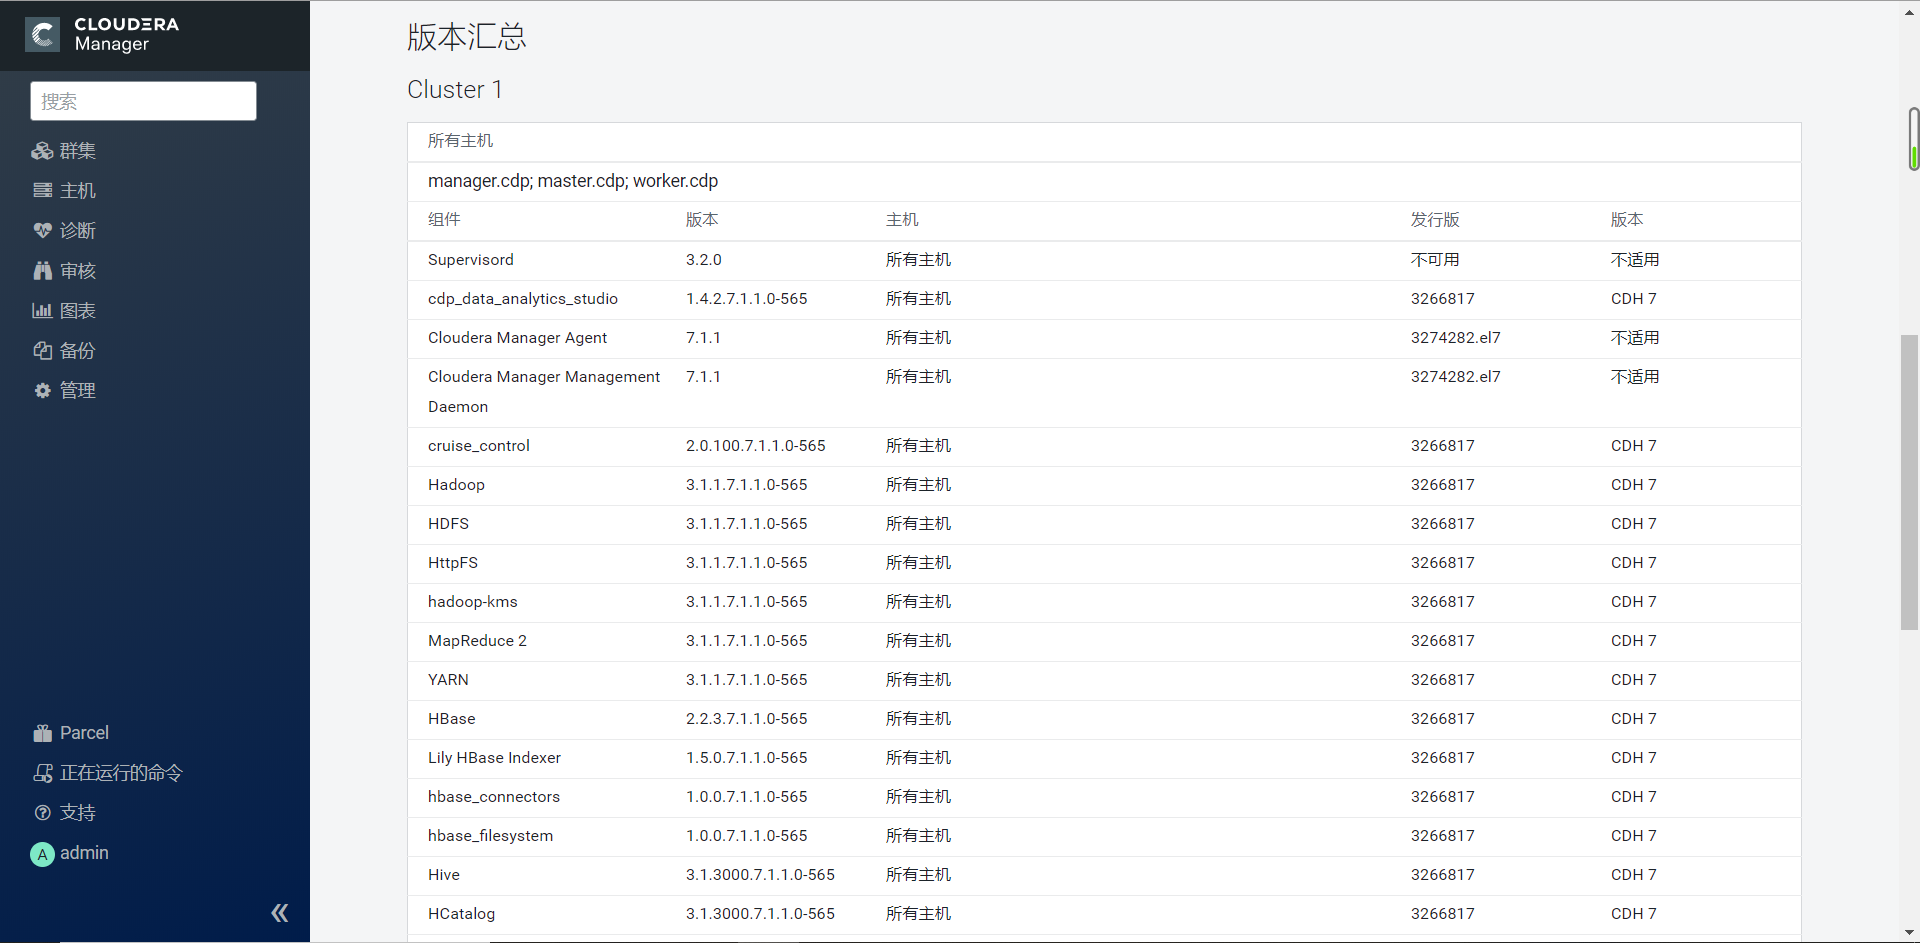Click the 诊断 heartbeat icon in sidebar
The height and width of the screenshot is (943, 1920).
pos(42,231)
